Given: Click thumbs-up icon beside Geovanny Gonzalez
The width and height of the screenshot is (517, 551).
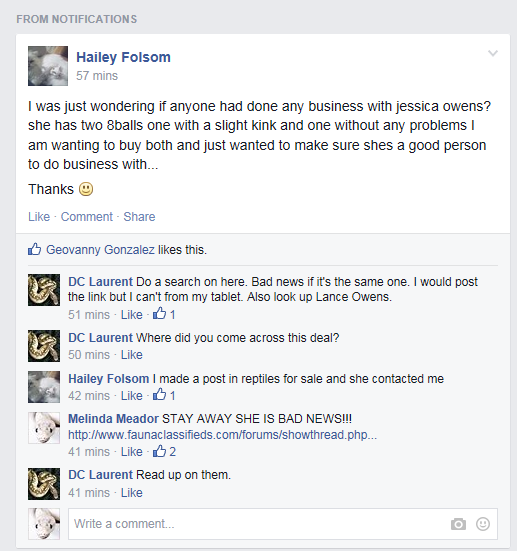Looking at the screenshot, I should [x=34, y=249].
